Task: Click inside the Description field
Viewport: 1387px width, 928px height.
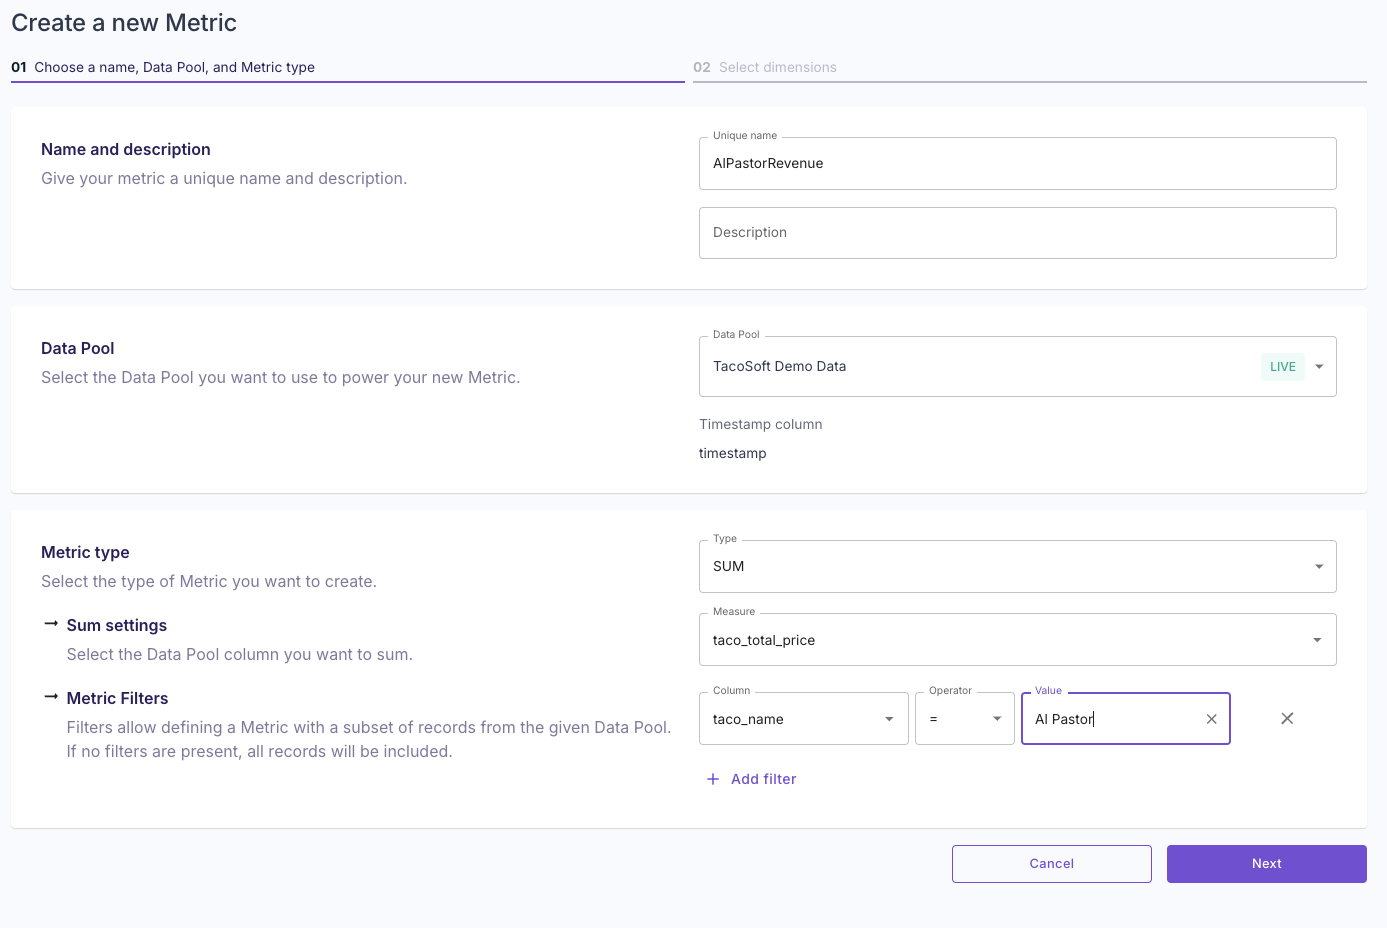Action: [1017, 232]
